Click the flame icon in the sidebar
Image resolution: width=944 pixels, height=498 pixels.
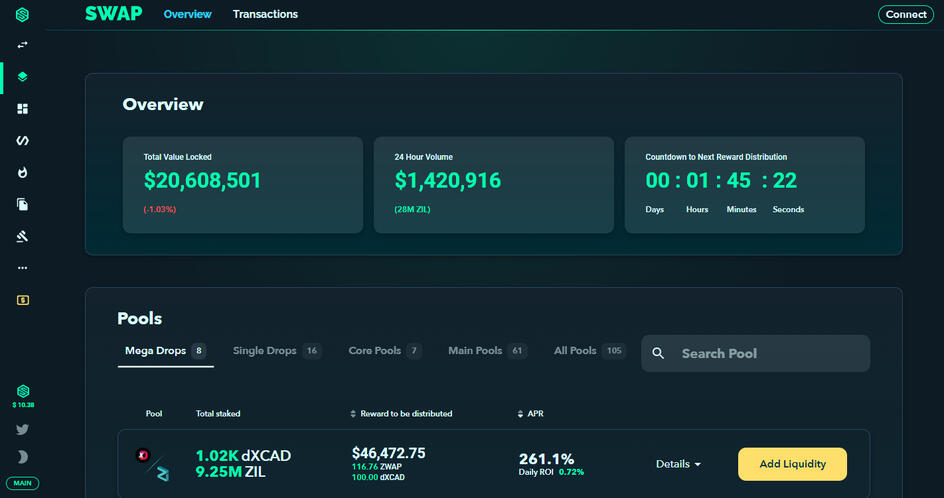[x=22, y=173]
